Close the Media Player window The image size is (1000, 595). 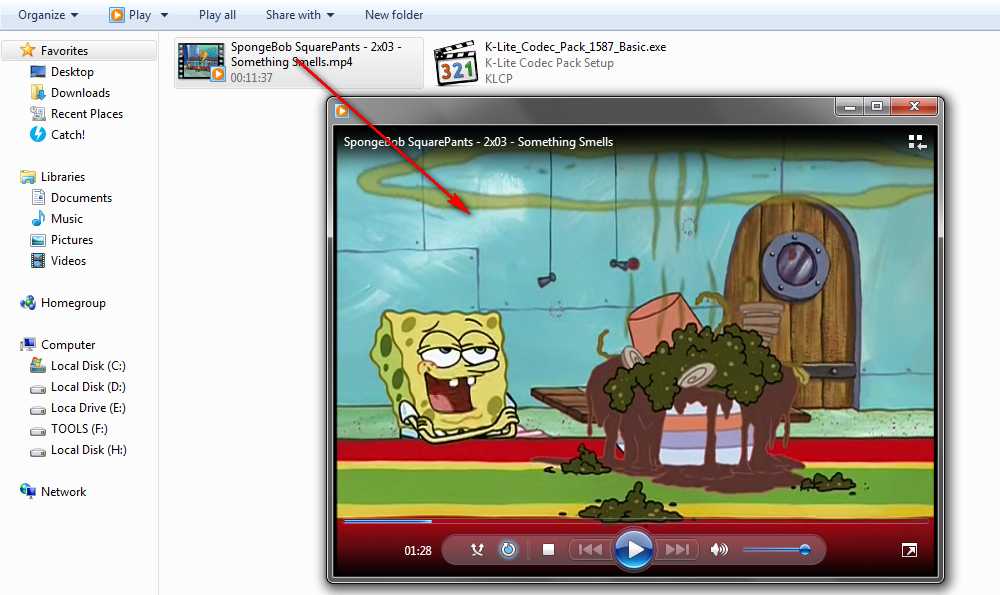point(914,107)
